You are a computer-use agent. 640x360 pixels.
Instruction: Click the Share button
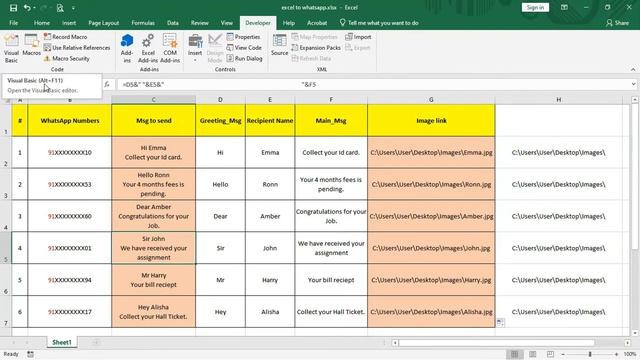point(617,23)
